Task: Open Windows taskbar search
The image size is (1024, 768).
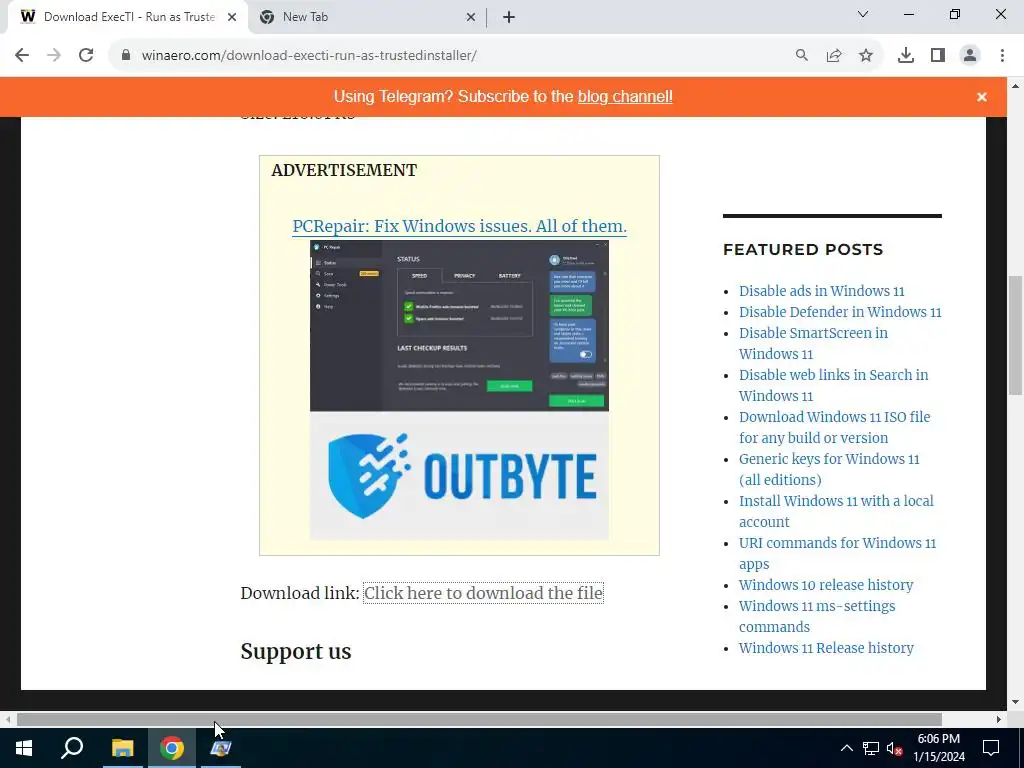Action: (72, 748)
